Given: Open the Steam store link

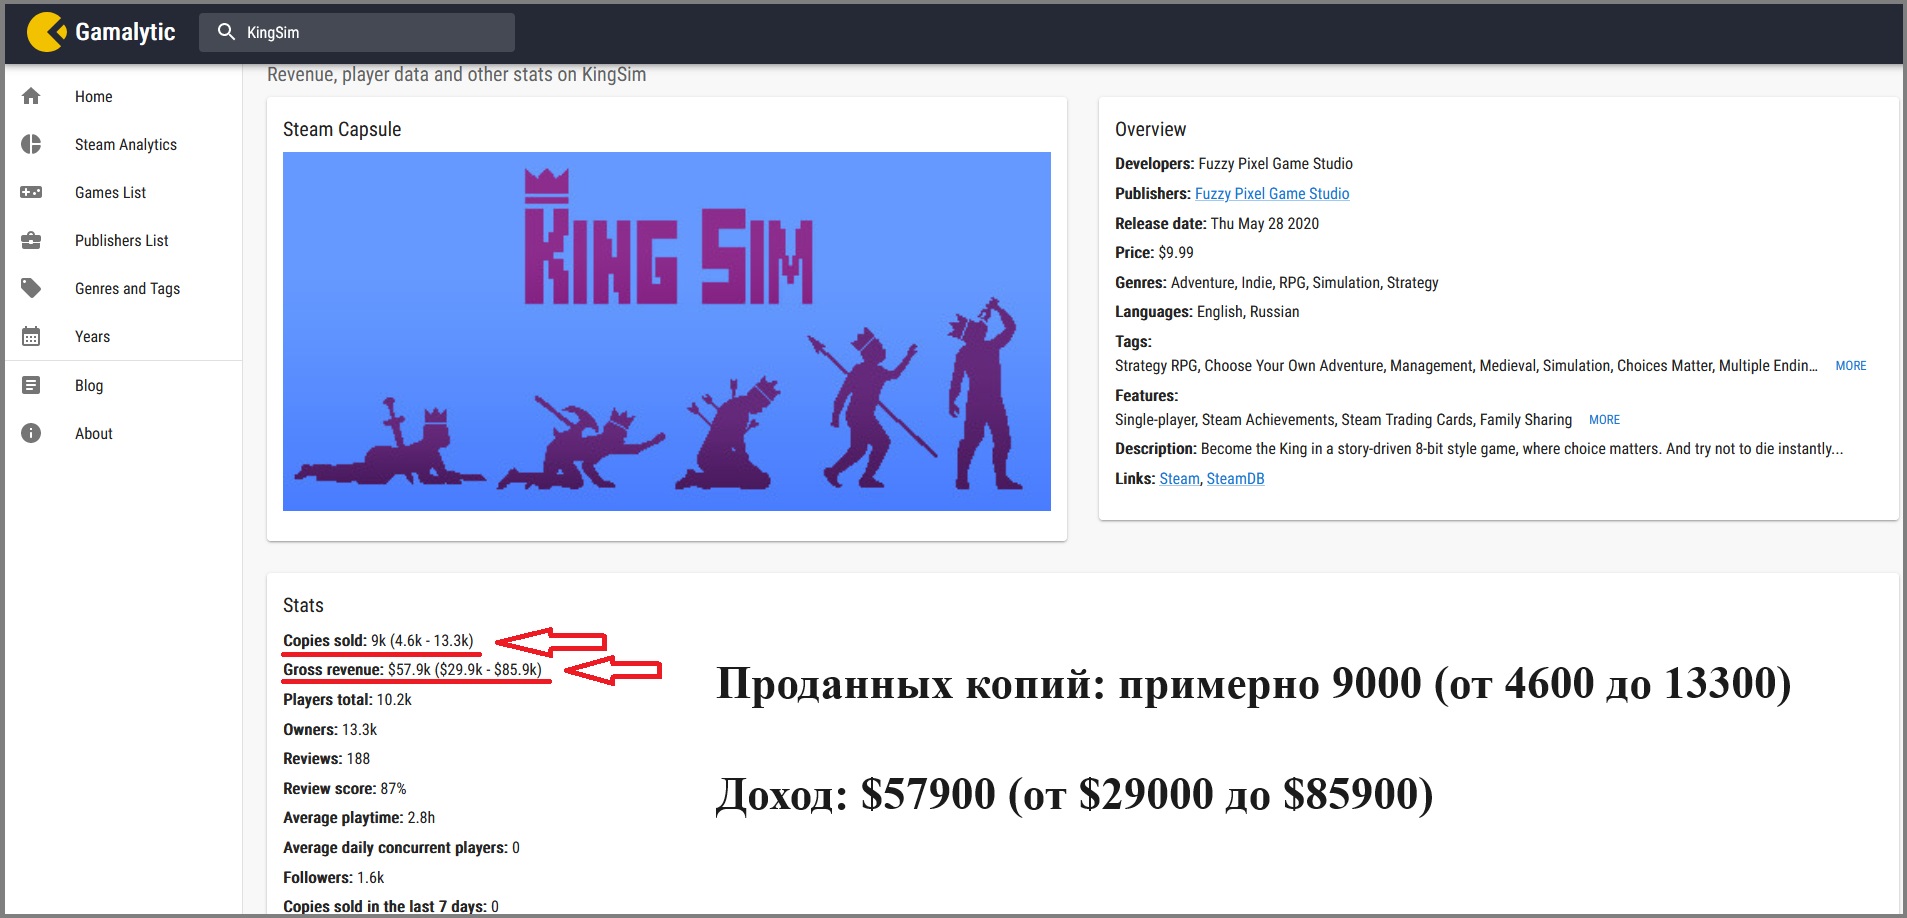Looking at the screenshot, I should [1179, 478].
